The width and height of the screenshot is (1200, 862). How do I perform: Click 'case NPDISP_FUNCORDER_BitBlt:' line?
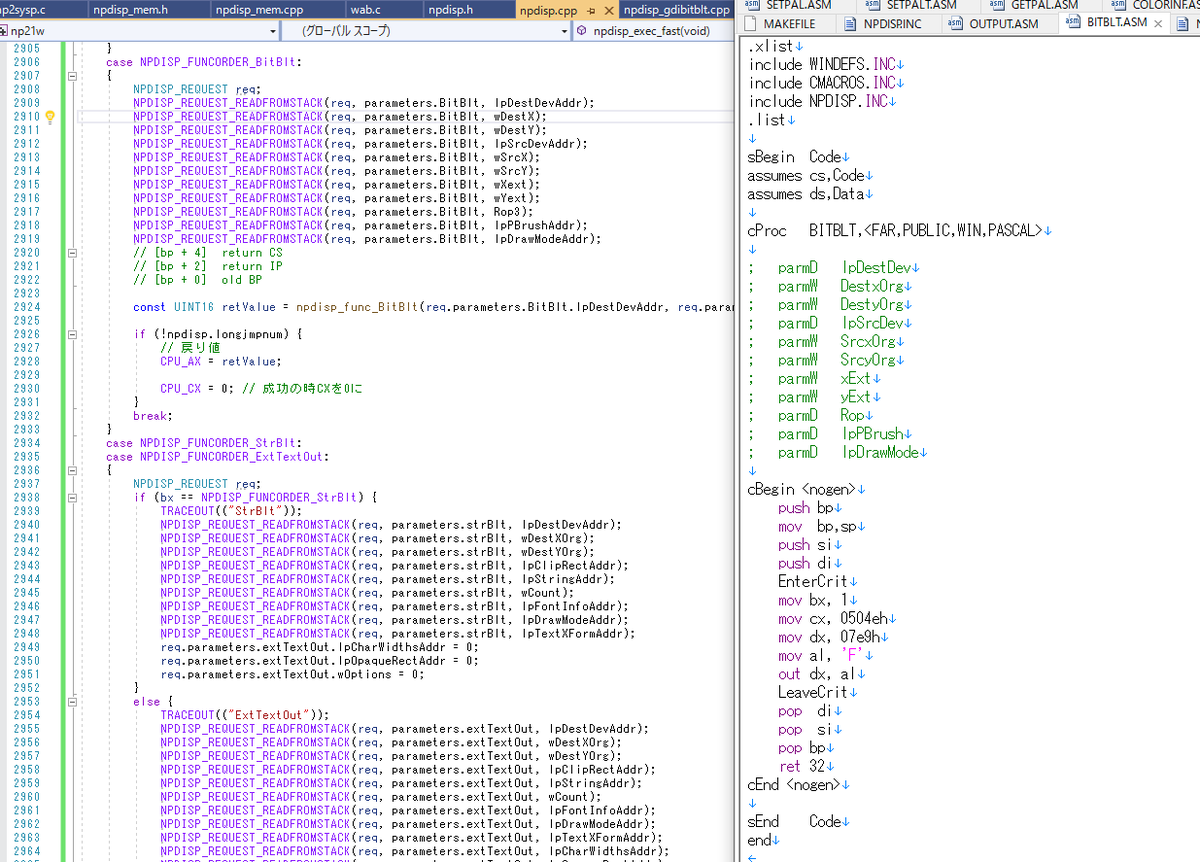pyautogui.click(x=202, y=62)
